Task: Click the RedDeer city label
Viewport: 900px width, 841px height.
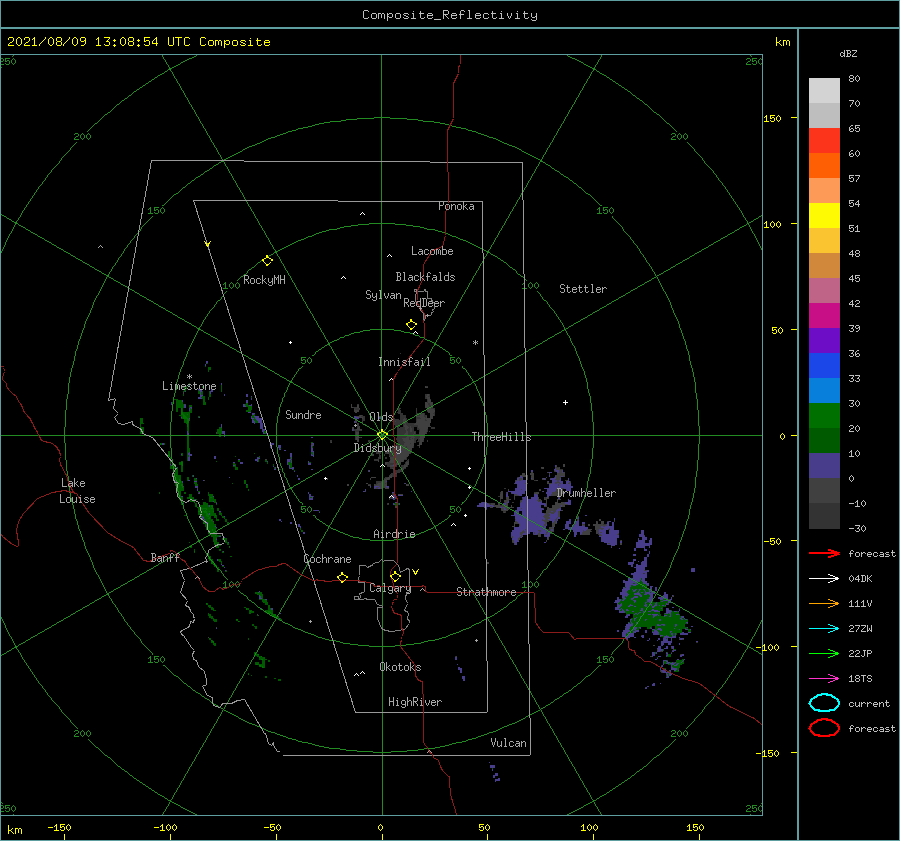Action: 424,303
